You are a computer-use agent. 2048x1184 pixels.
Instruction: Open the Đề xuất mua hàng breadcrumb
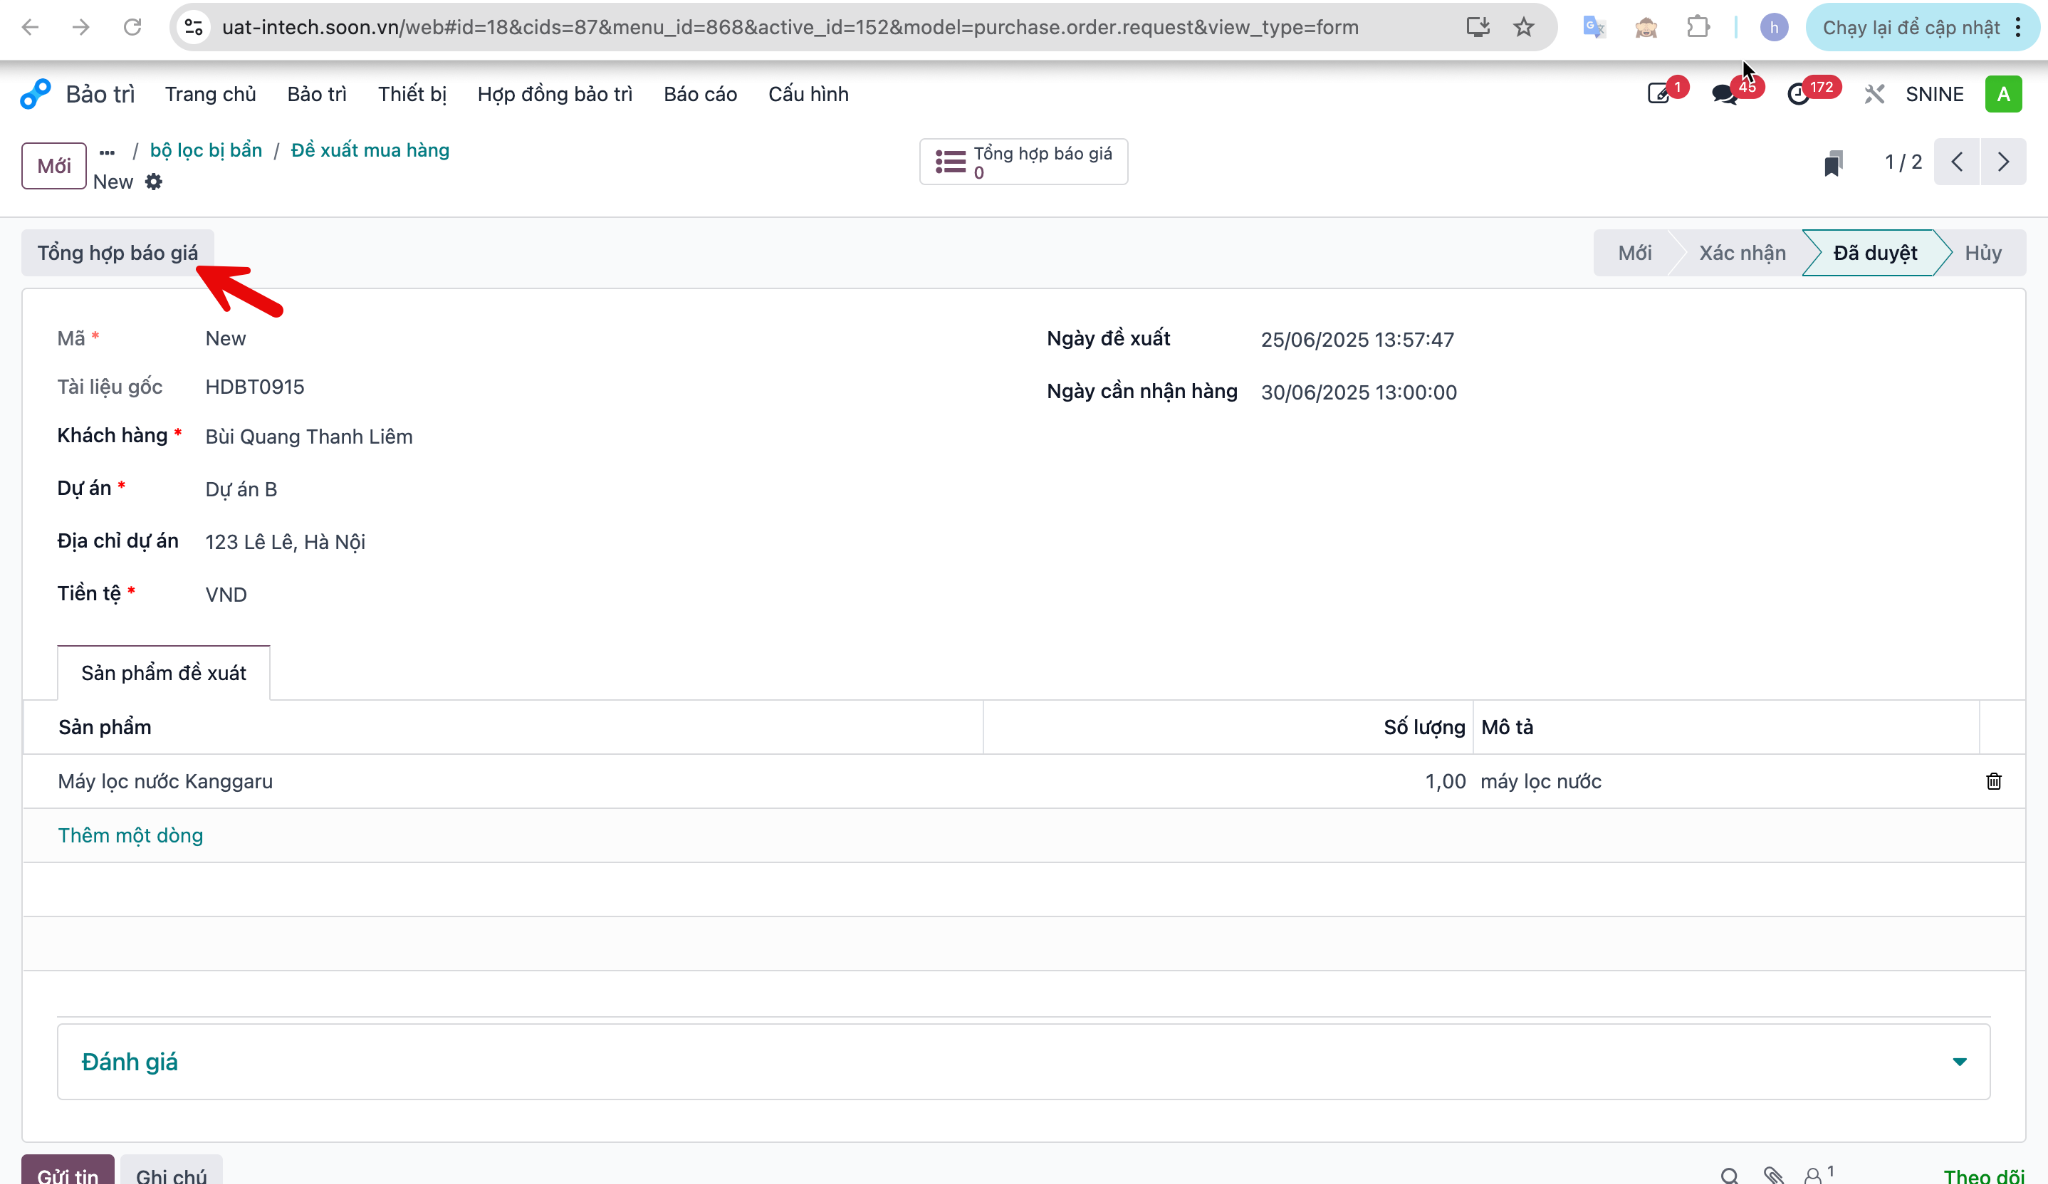pos(370,150)
